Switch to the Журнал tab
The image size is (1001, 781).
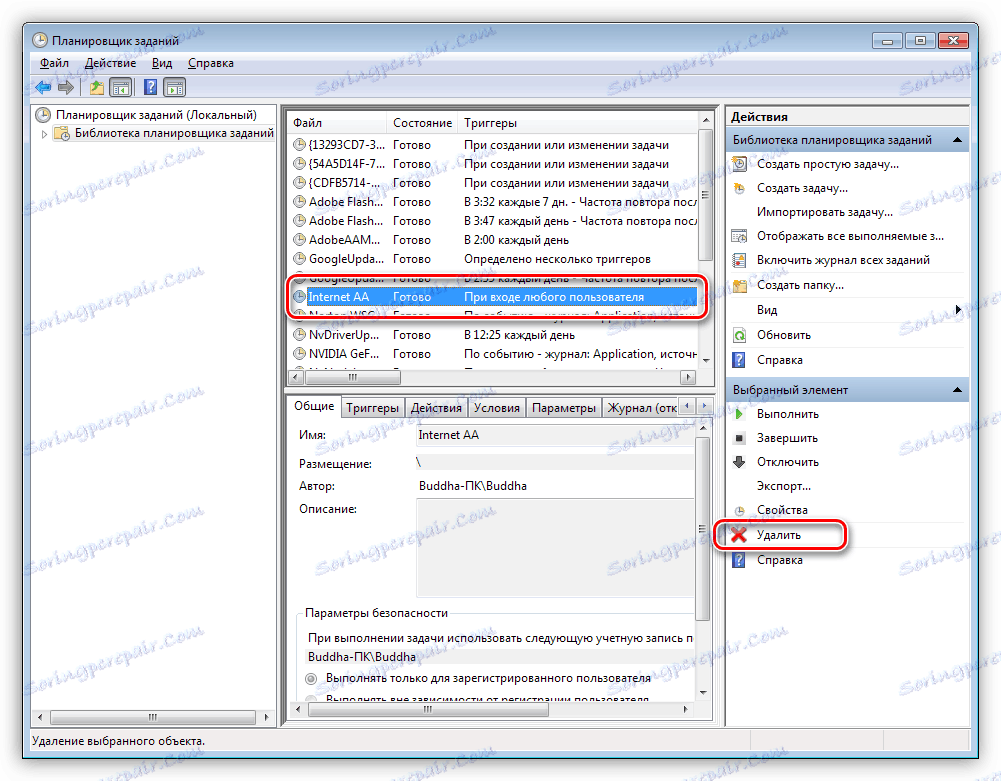(642, 408)
